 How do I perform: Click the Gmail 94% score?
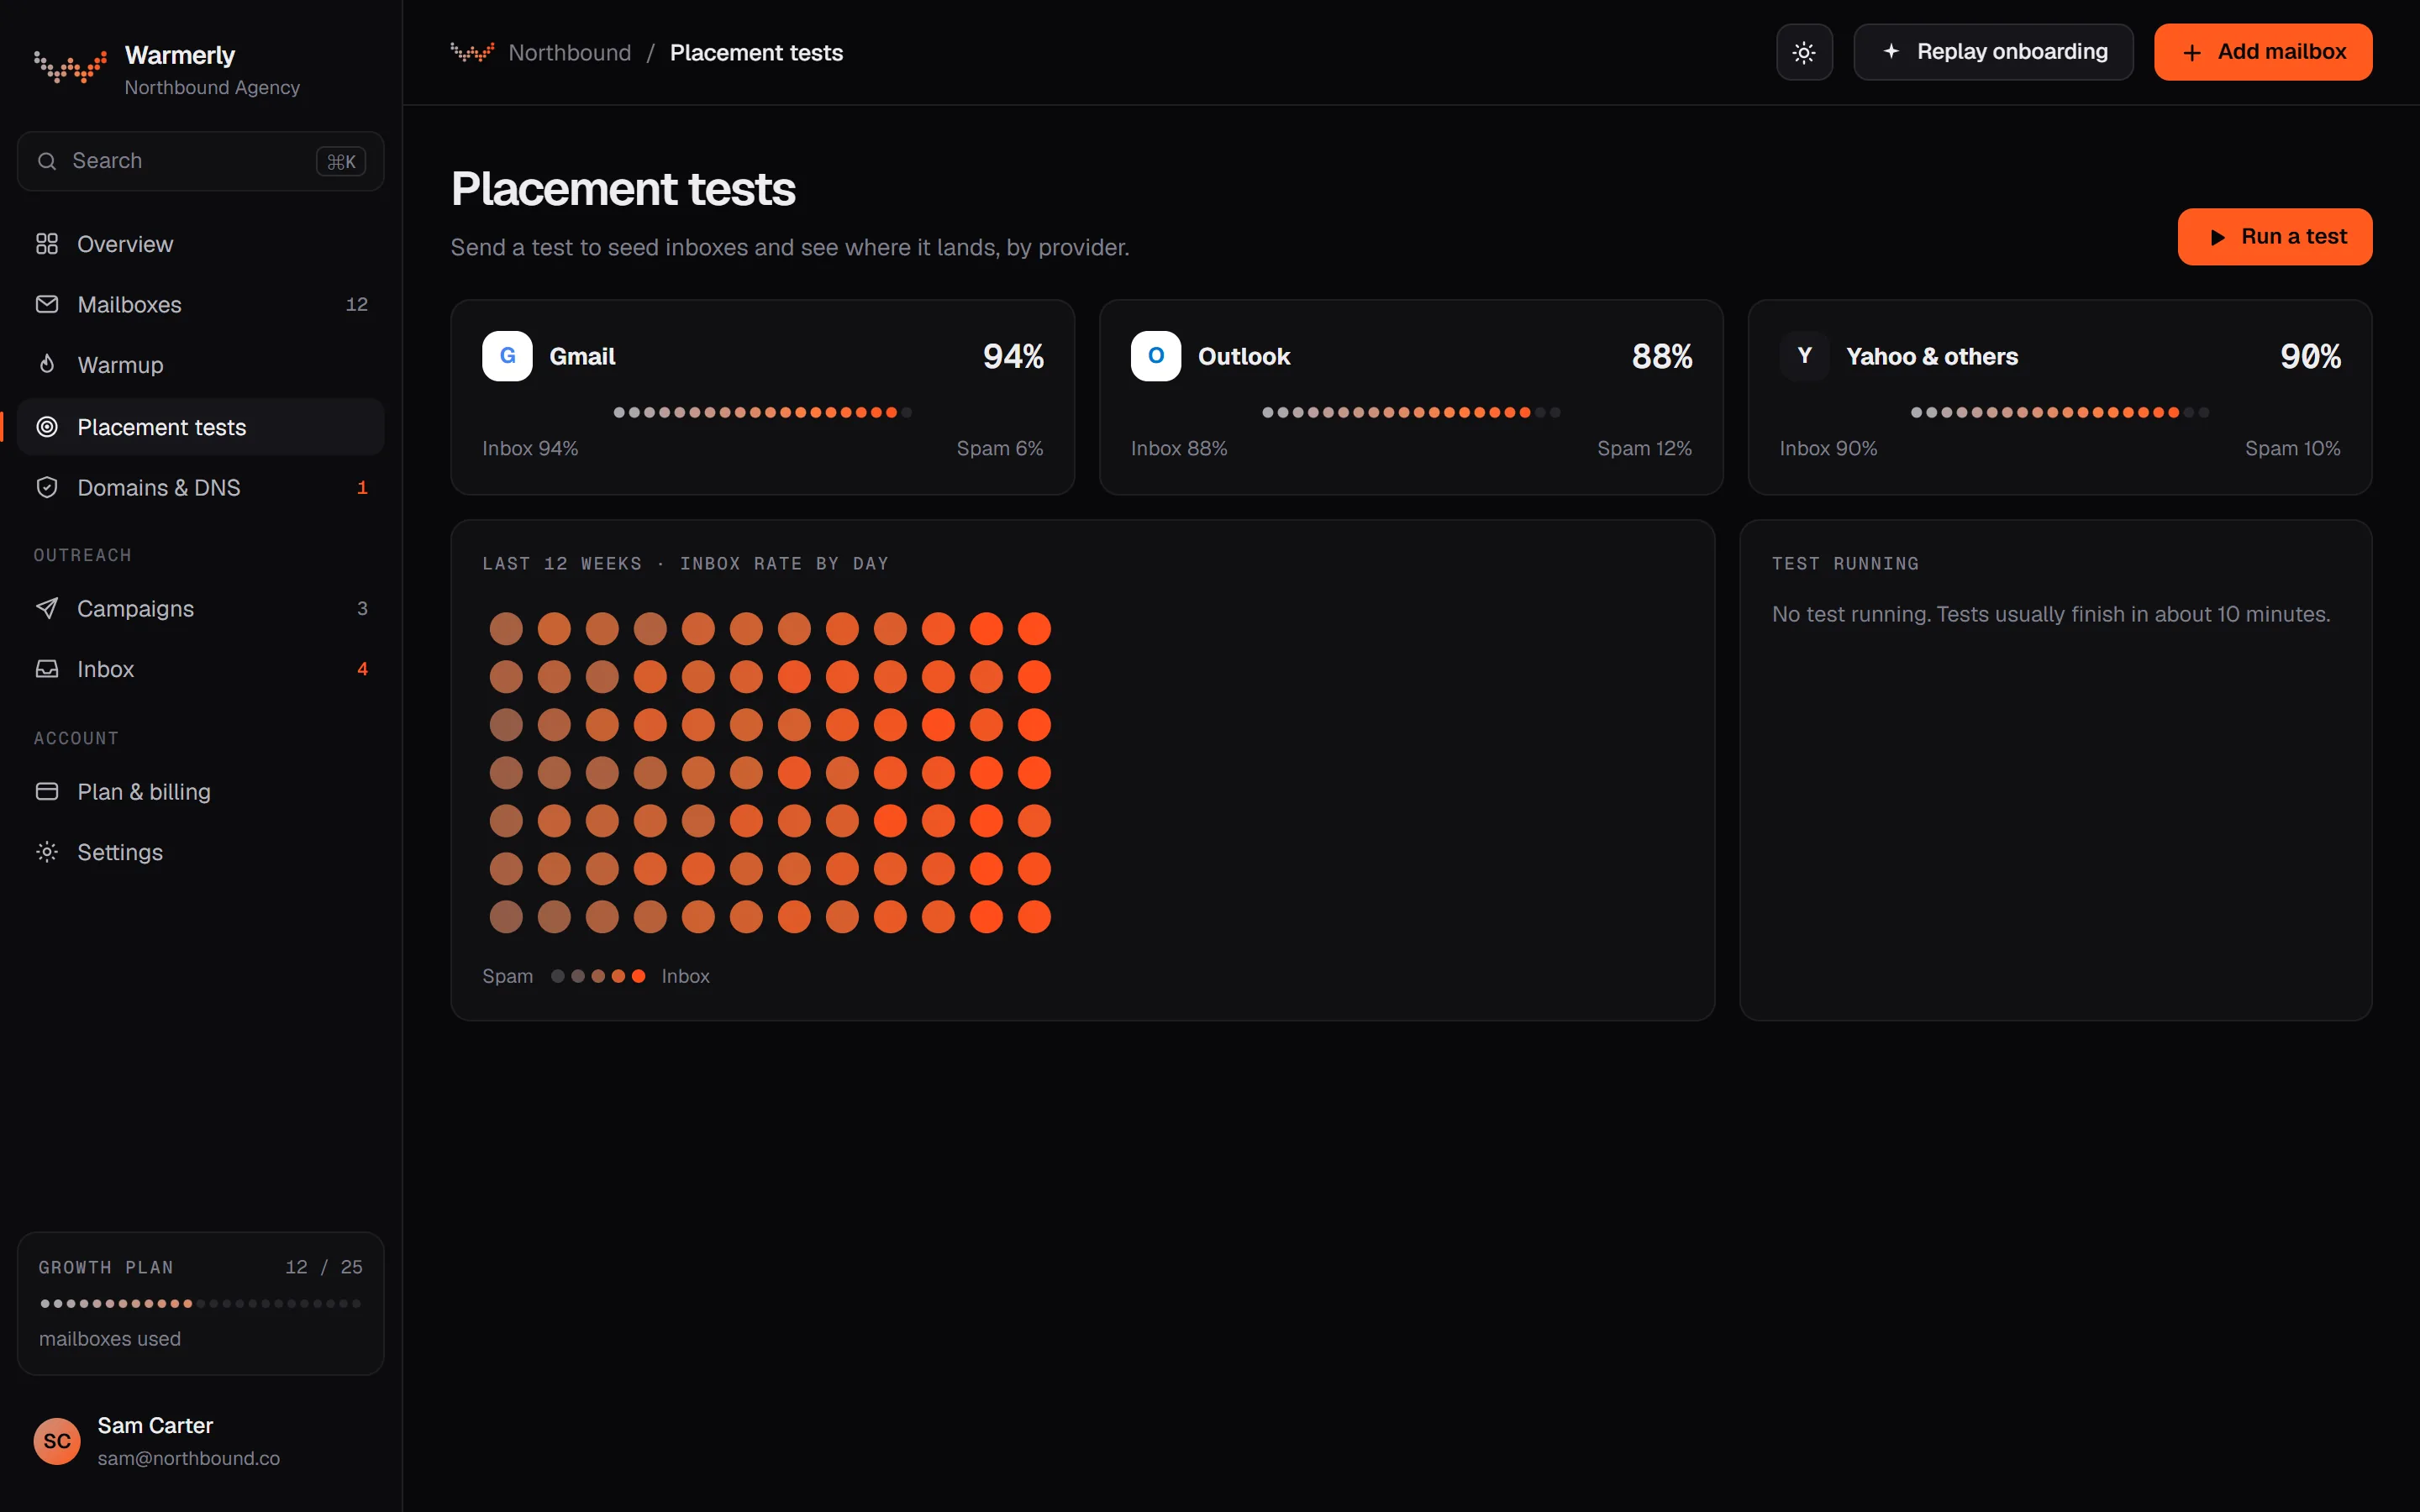click(1013, 356)
